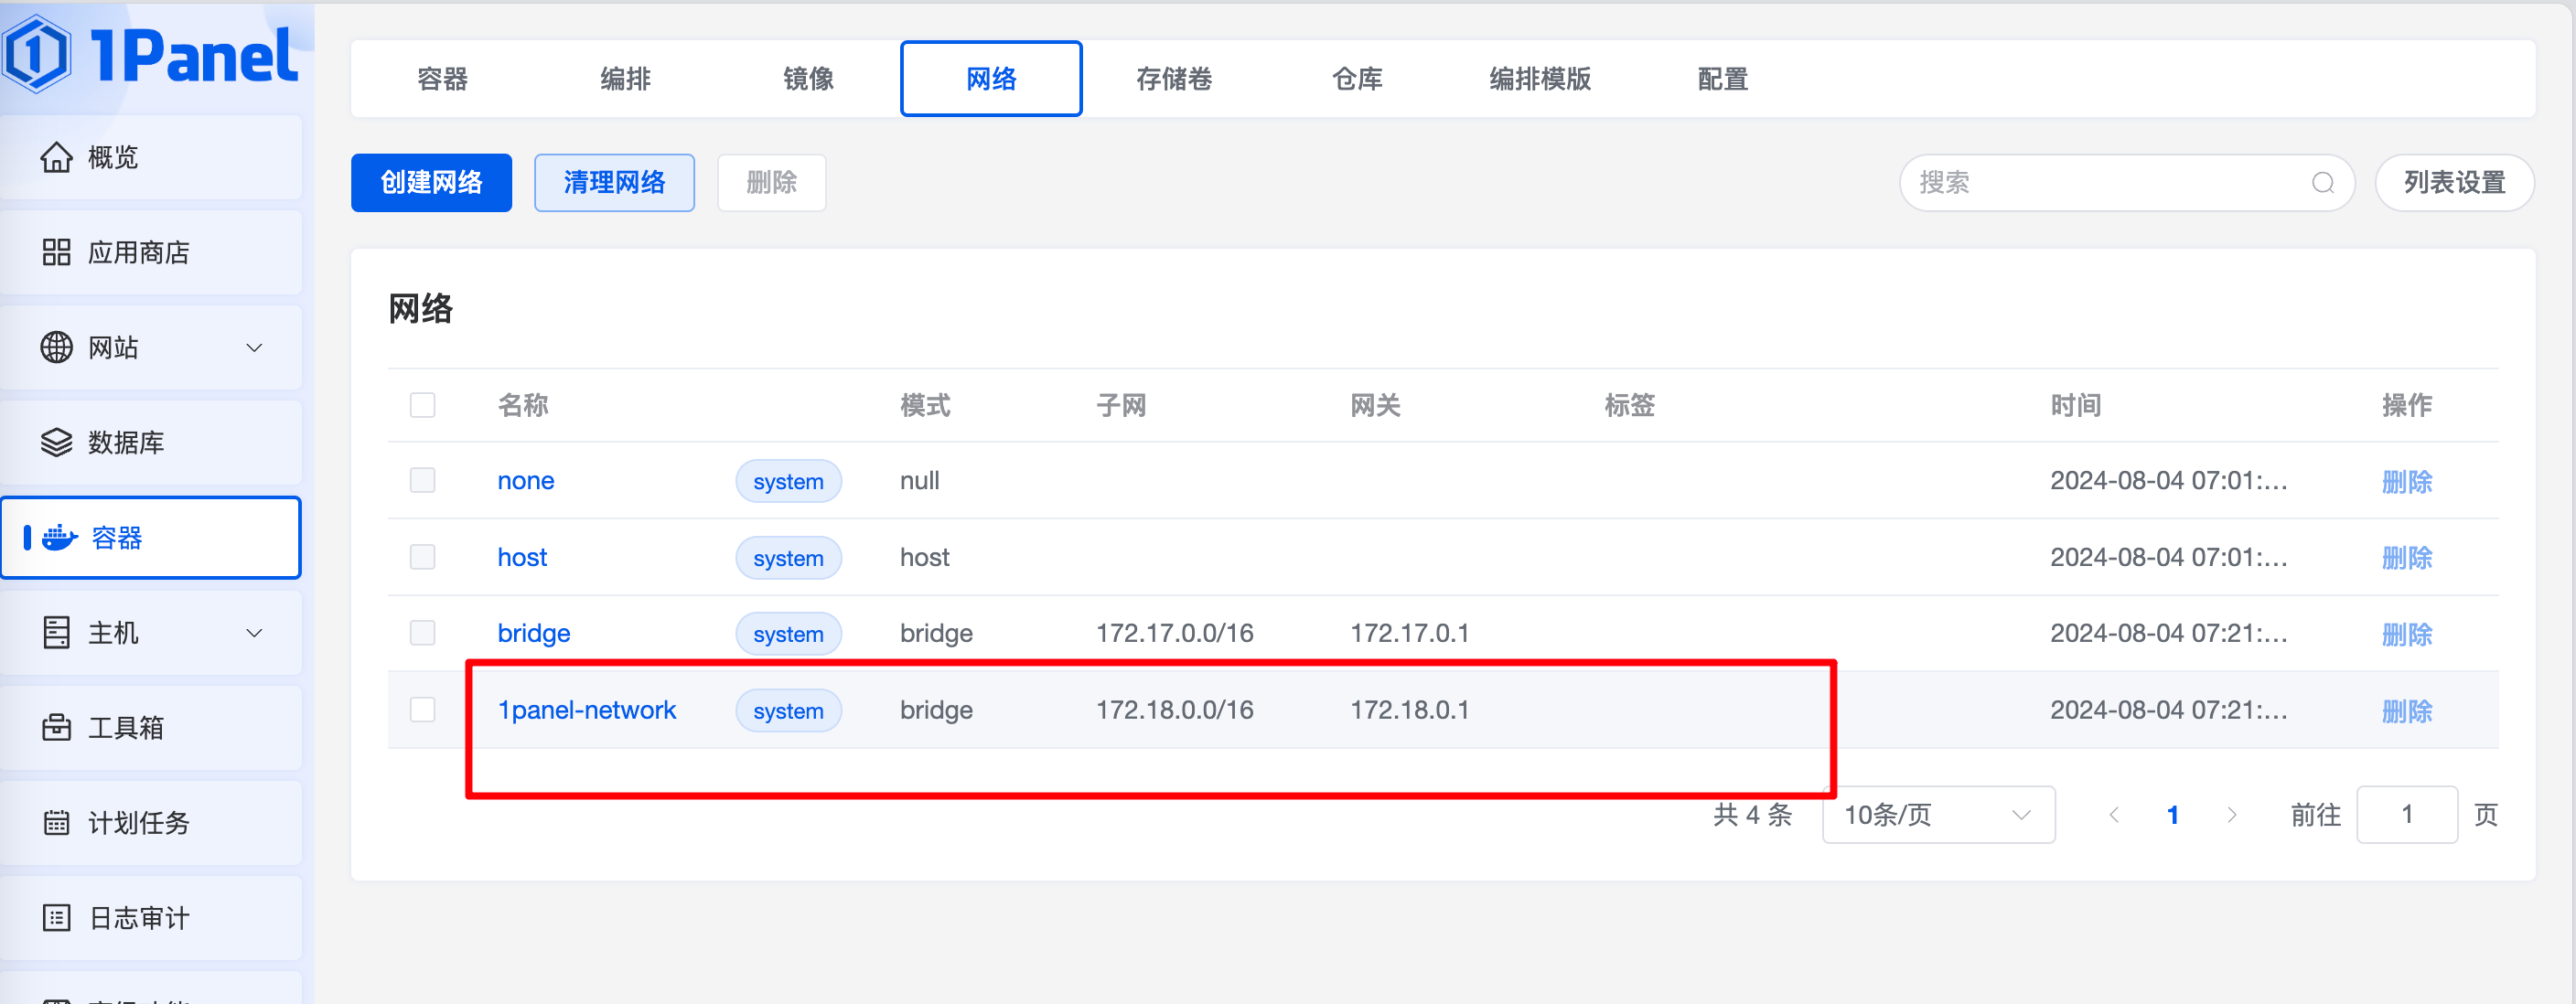The width and height of the screenshot is (2576, 1004).
Task: Expand the 主机 sidebar submenu chevron
Action: click(x=254, y=633)
